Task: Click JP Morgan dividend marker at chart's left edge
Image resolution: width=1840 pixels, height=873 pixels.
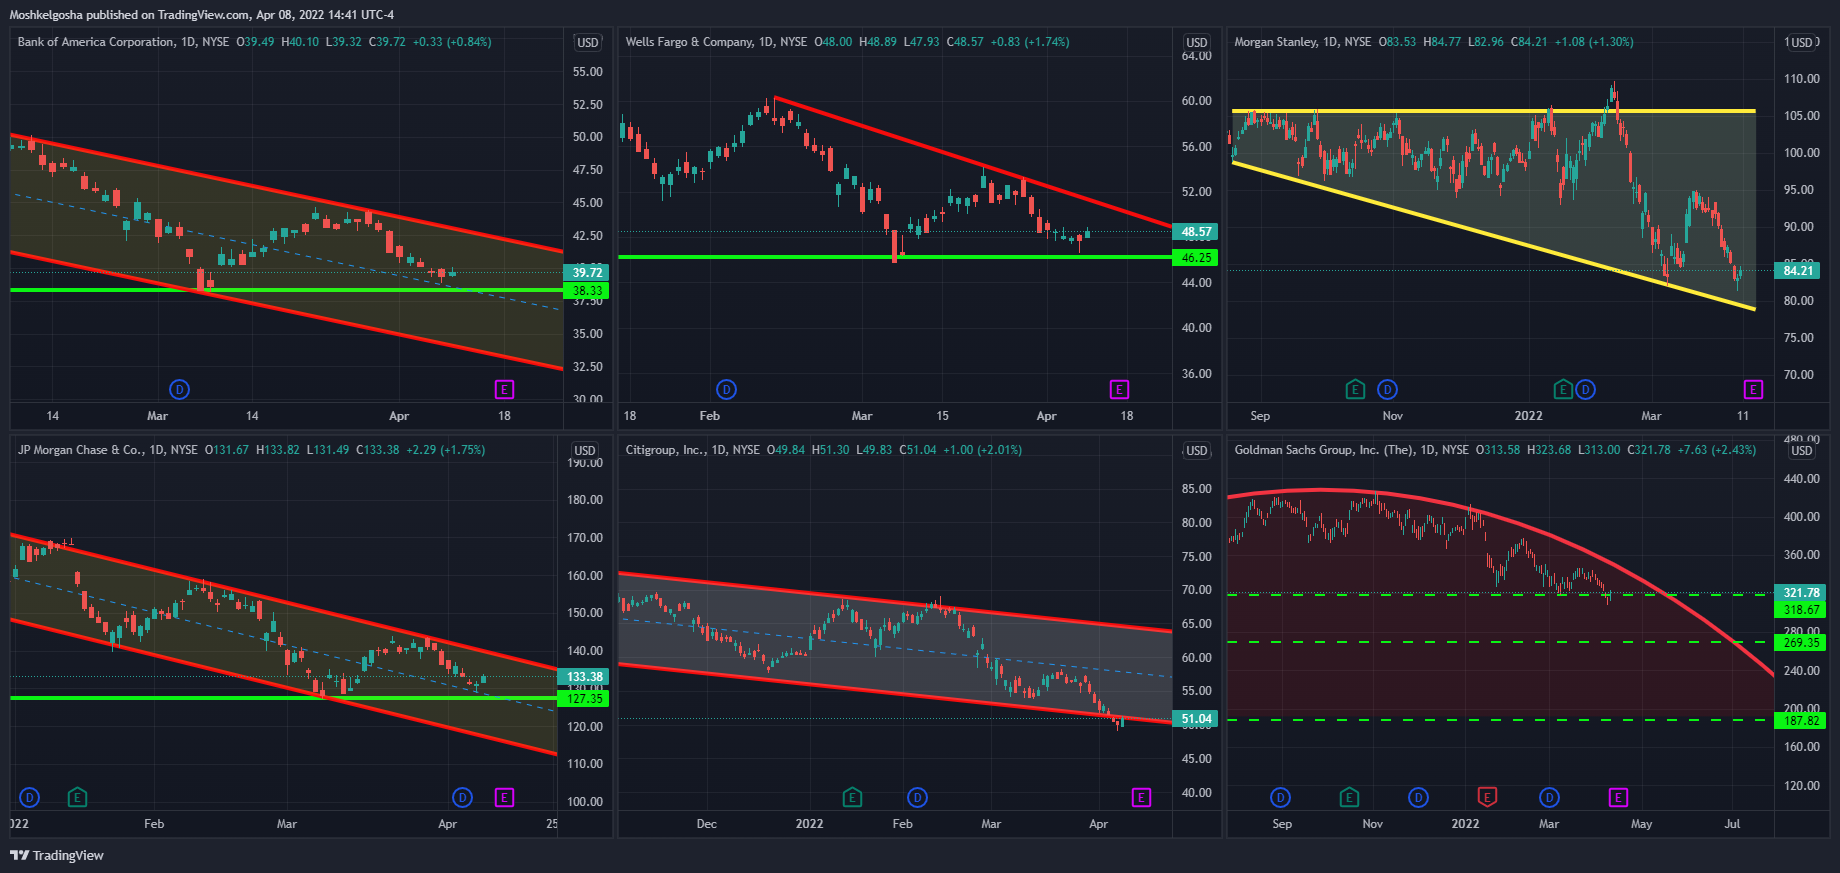Action: [29, 797]
